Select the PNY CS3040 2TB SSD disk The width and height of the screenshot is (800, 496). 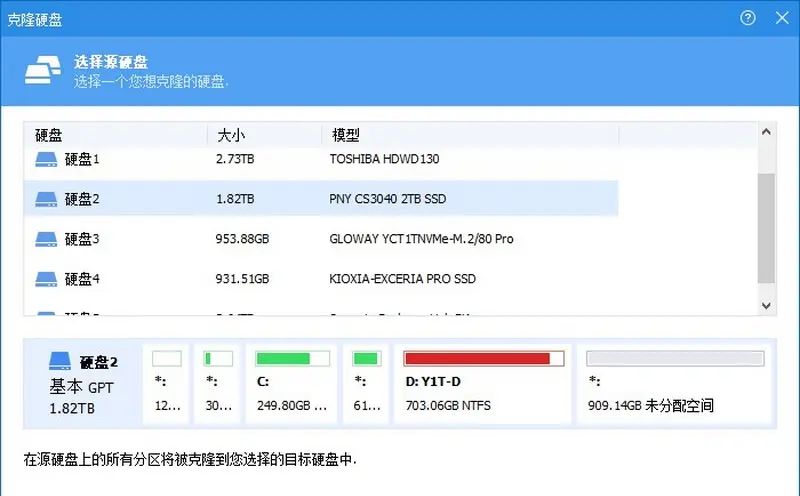[321, 199]
